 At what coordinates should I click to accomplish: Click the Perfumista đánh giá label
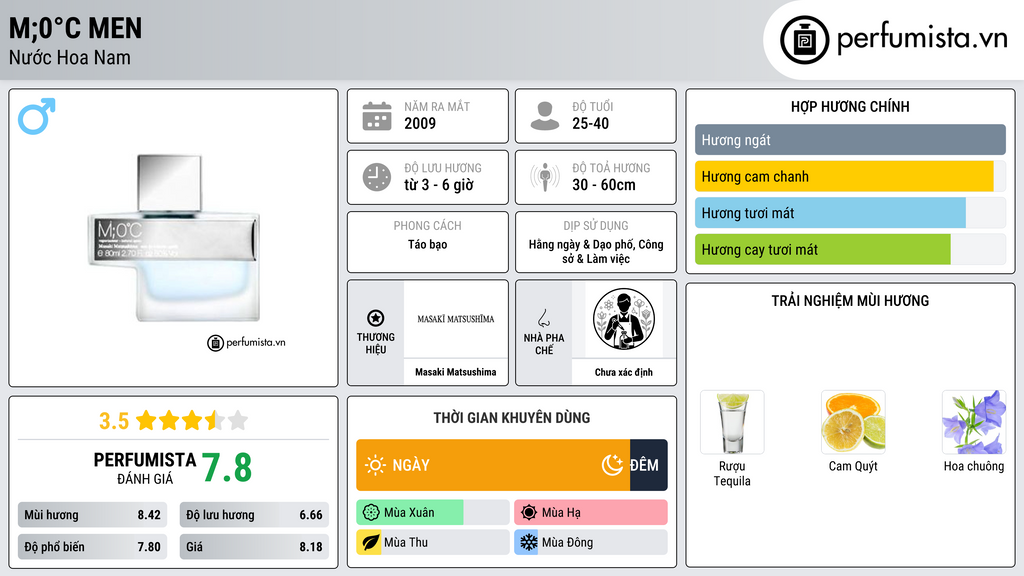(x=145, y=468)
